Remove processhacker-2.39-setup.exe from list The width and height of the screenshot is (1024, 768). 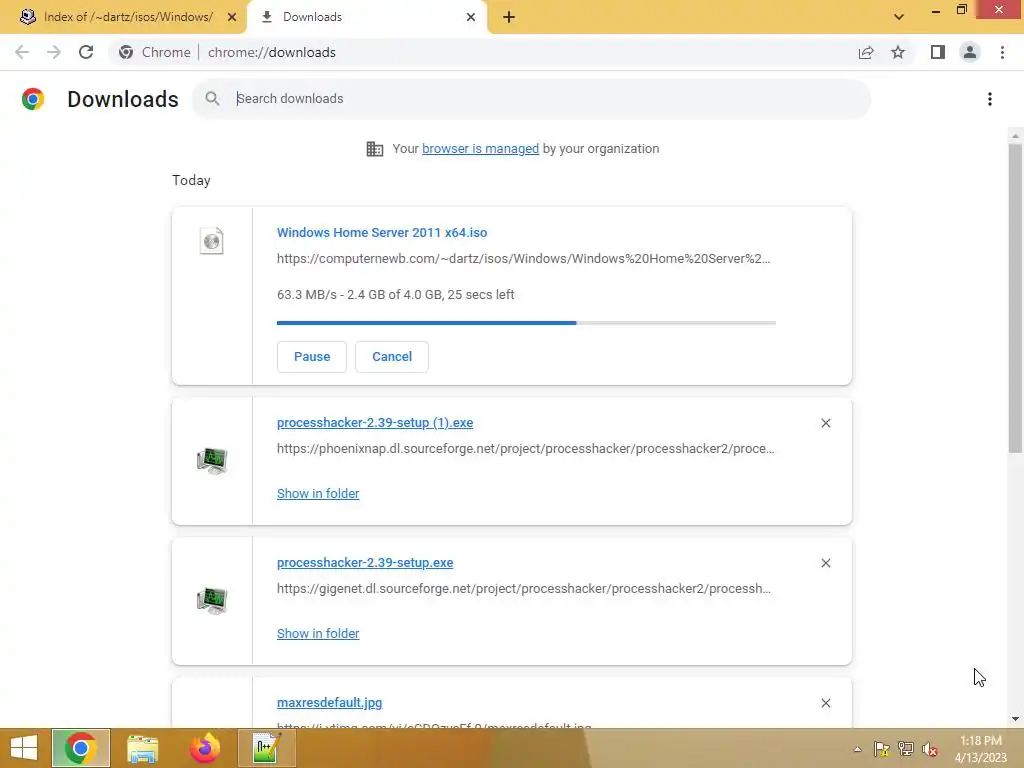(825, 563)
